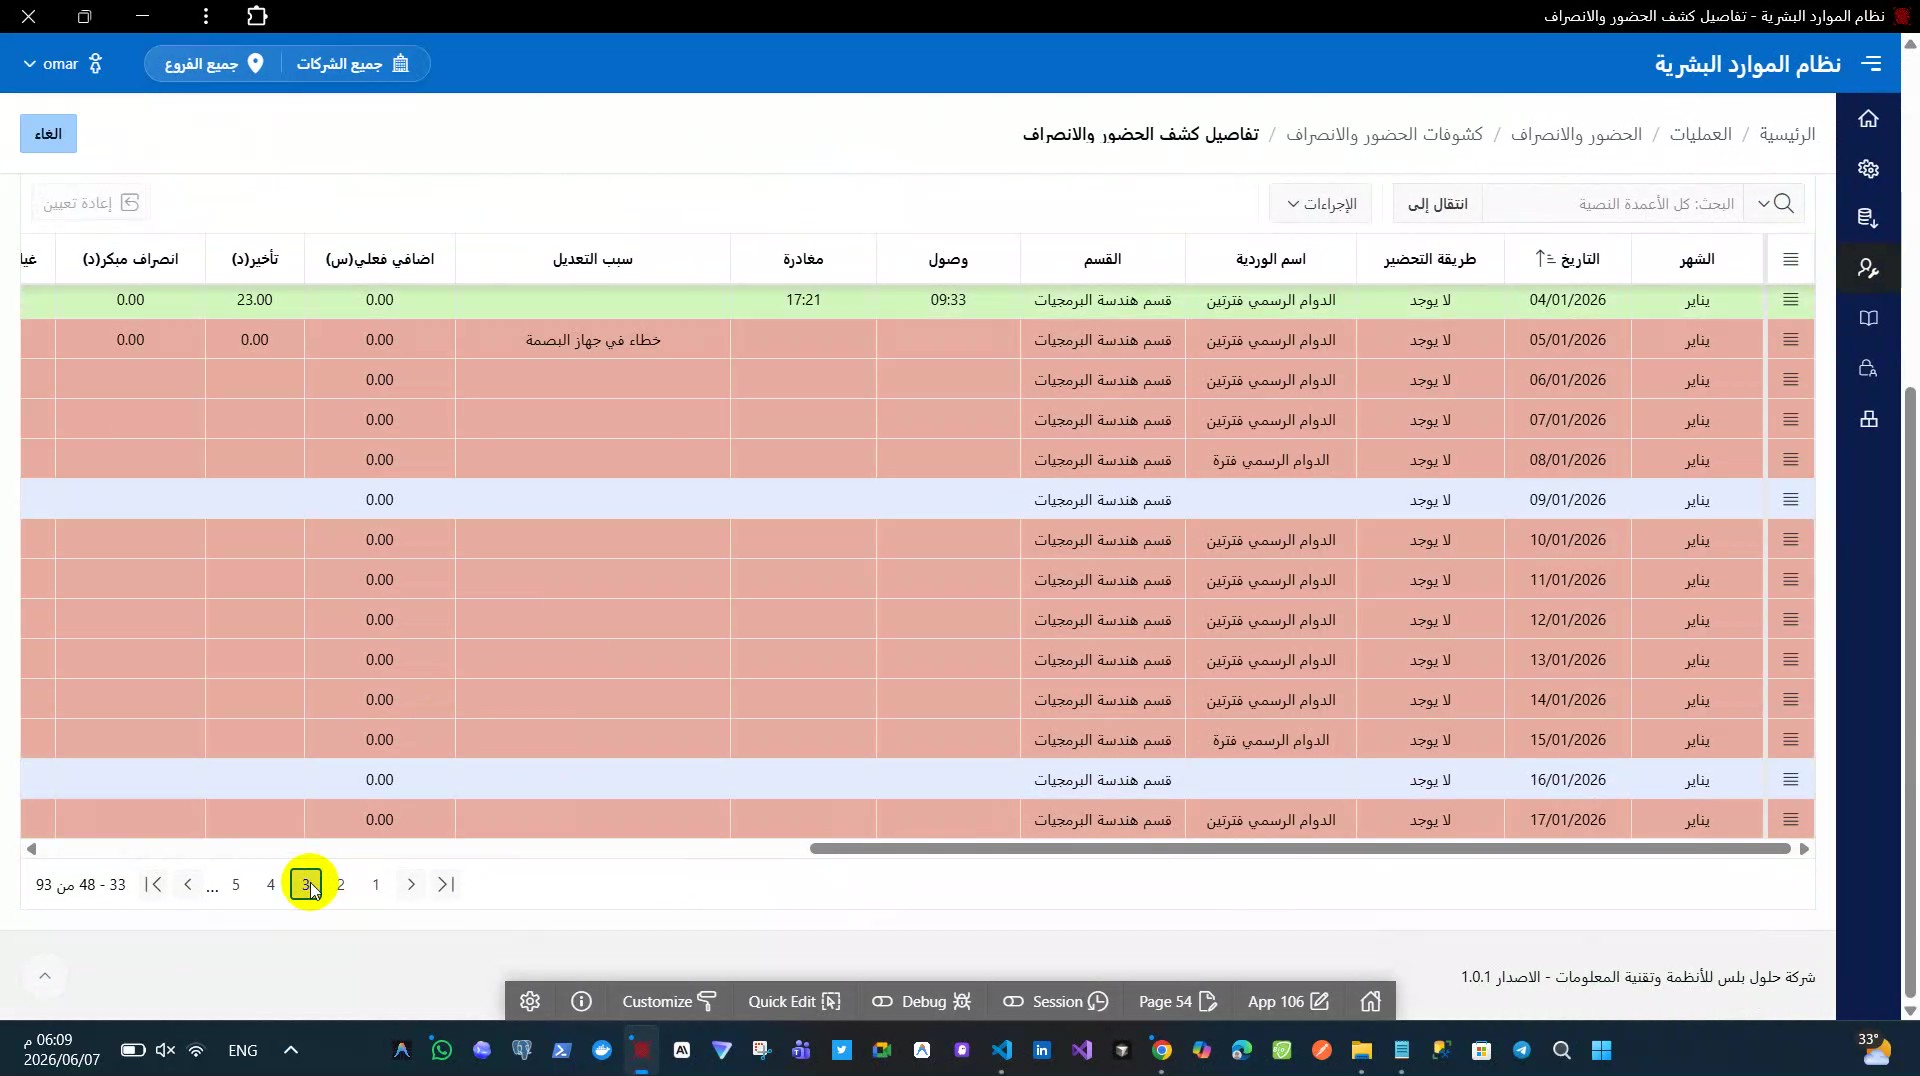Image resolution: width=1920 pixels, height=1076 pixels.
Task: Open App 106 in the dev toolbar
Action: pyautogui.click(x=1288, y=1001)
